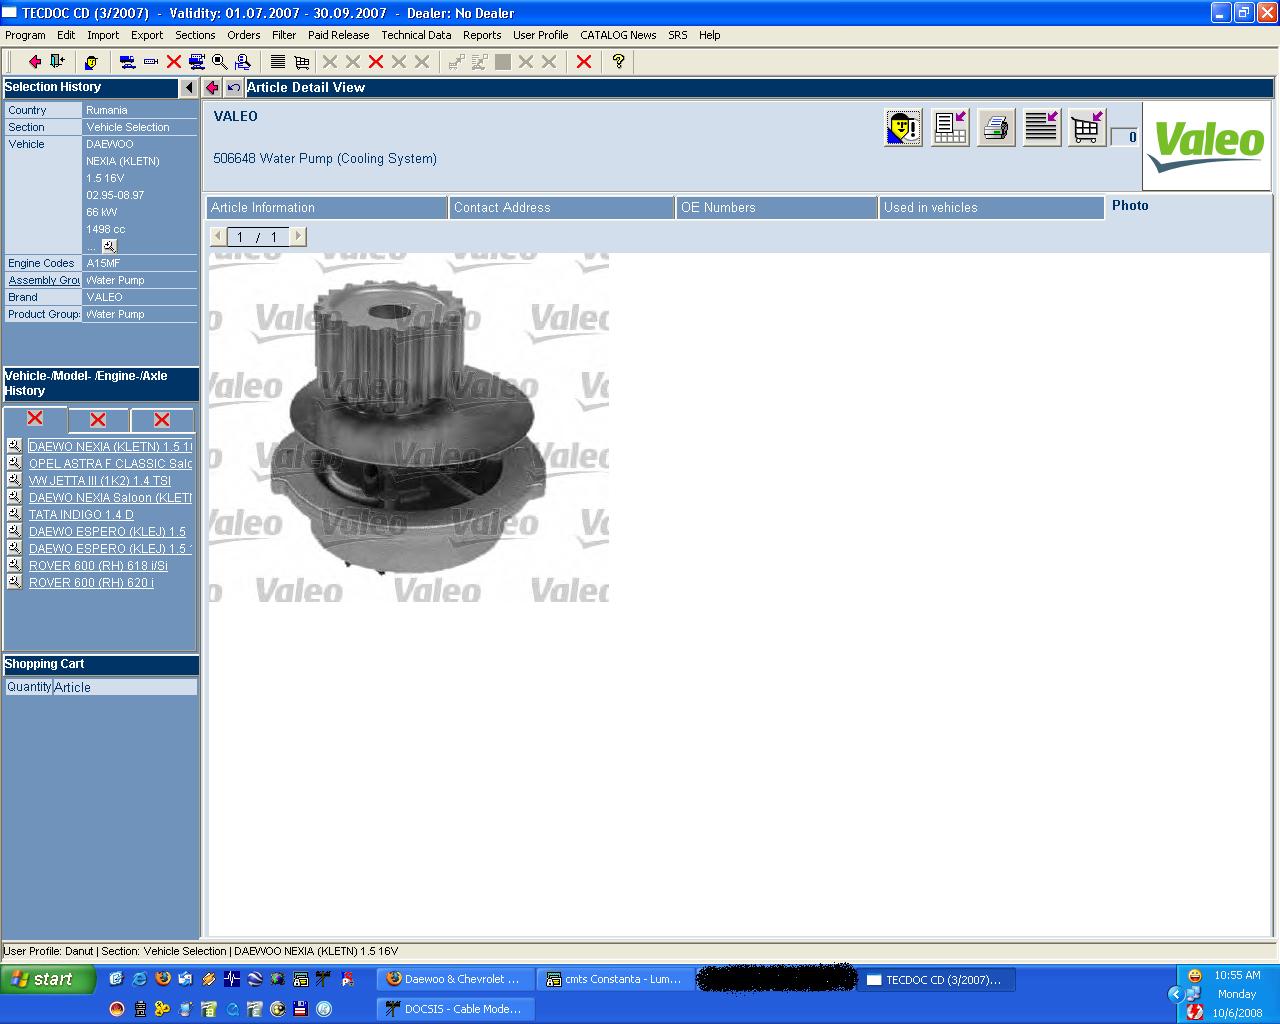
Task: Click the face icon with exclamation mark
Action: click(903, 128)
